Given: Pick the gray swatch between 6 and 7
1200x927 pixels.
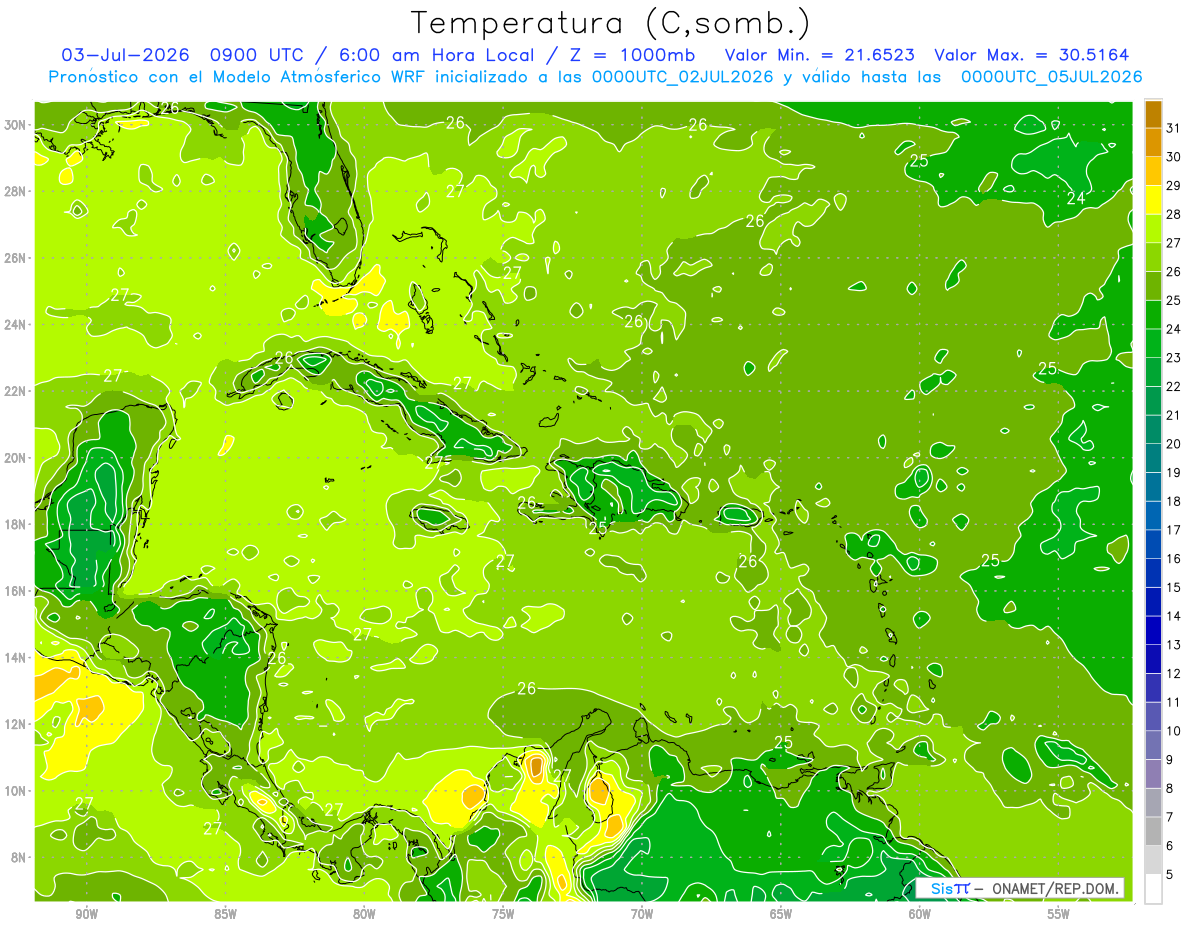Looking at the screenshot, I should tap(1153, 832).
